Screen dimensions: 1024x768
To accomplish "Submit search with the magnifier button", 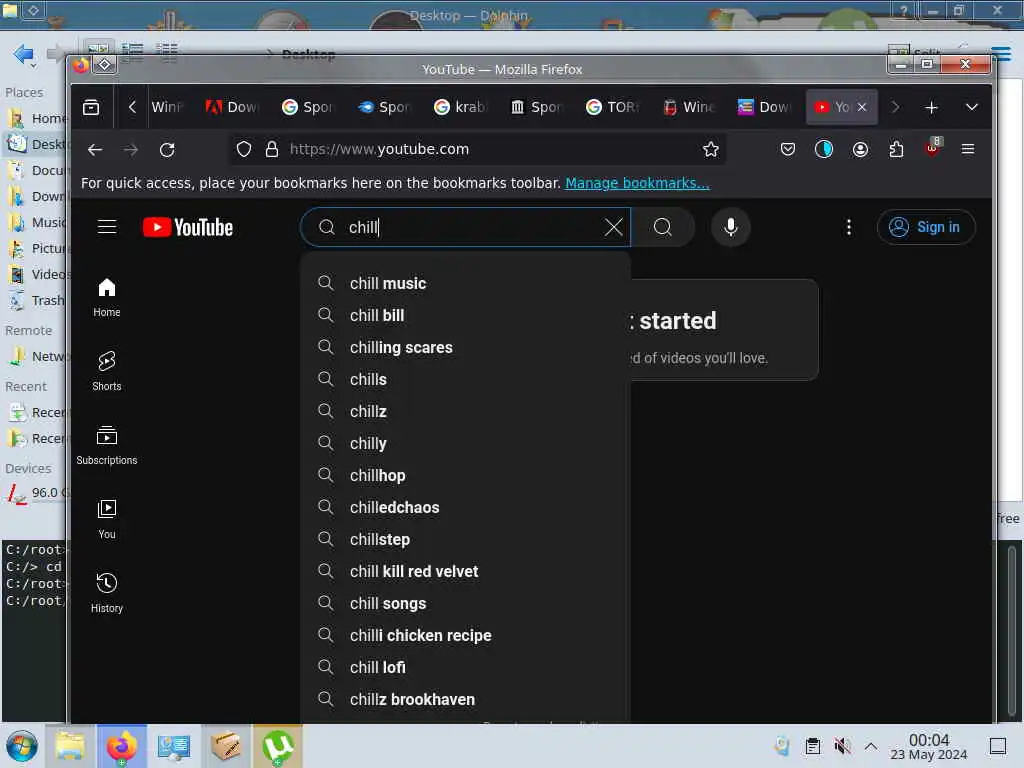I will pyautogui.click(x=662, y=227).
